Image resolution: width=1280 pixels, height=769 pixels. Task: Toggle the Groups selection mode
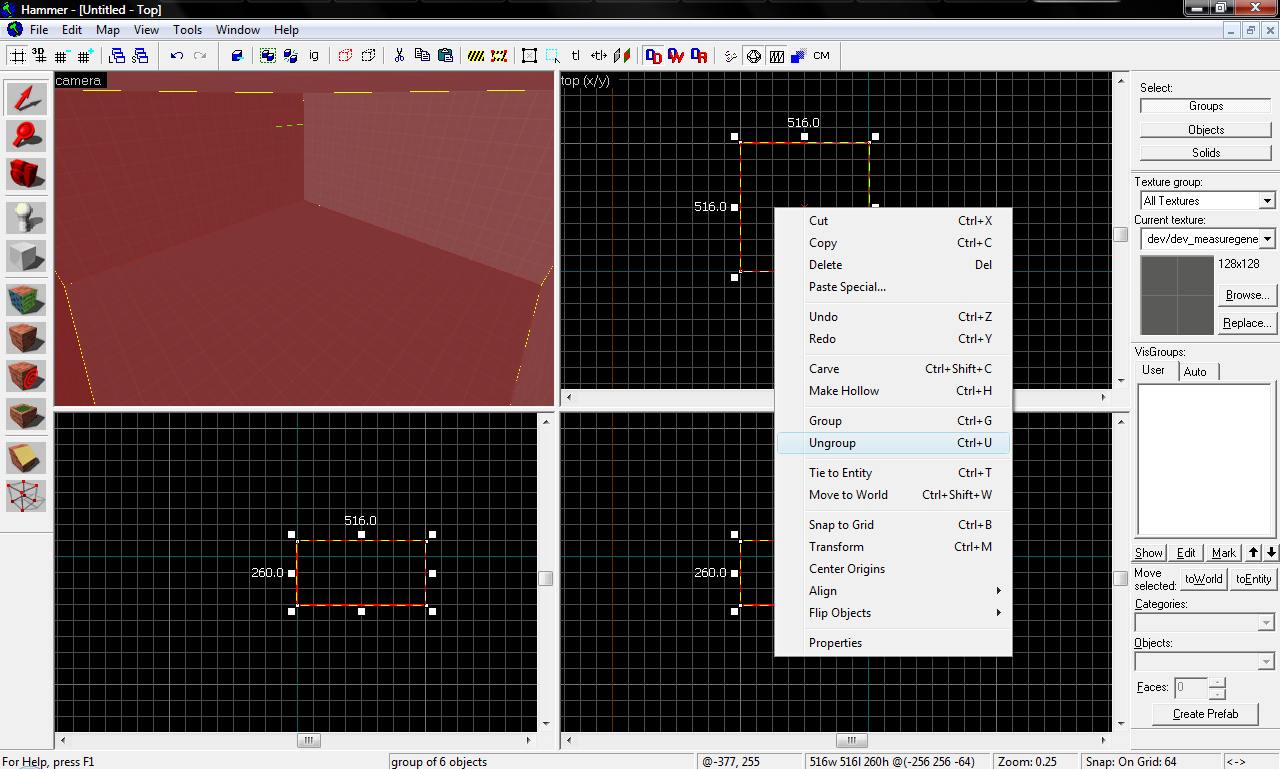point(1205,106)
